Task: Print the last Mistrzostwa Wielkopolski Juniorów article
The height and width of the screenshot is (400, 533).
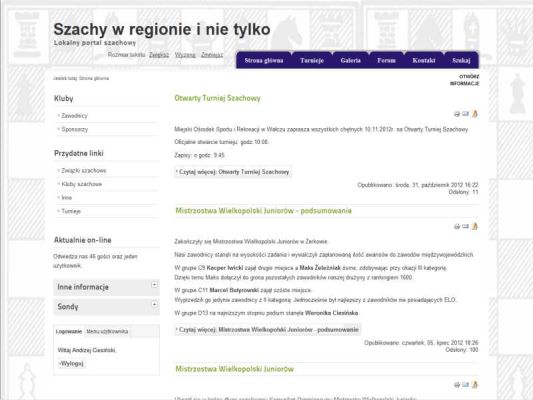Action: [457, 385]
